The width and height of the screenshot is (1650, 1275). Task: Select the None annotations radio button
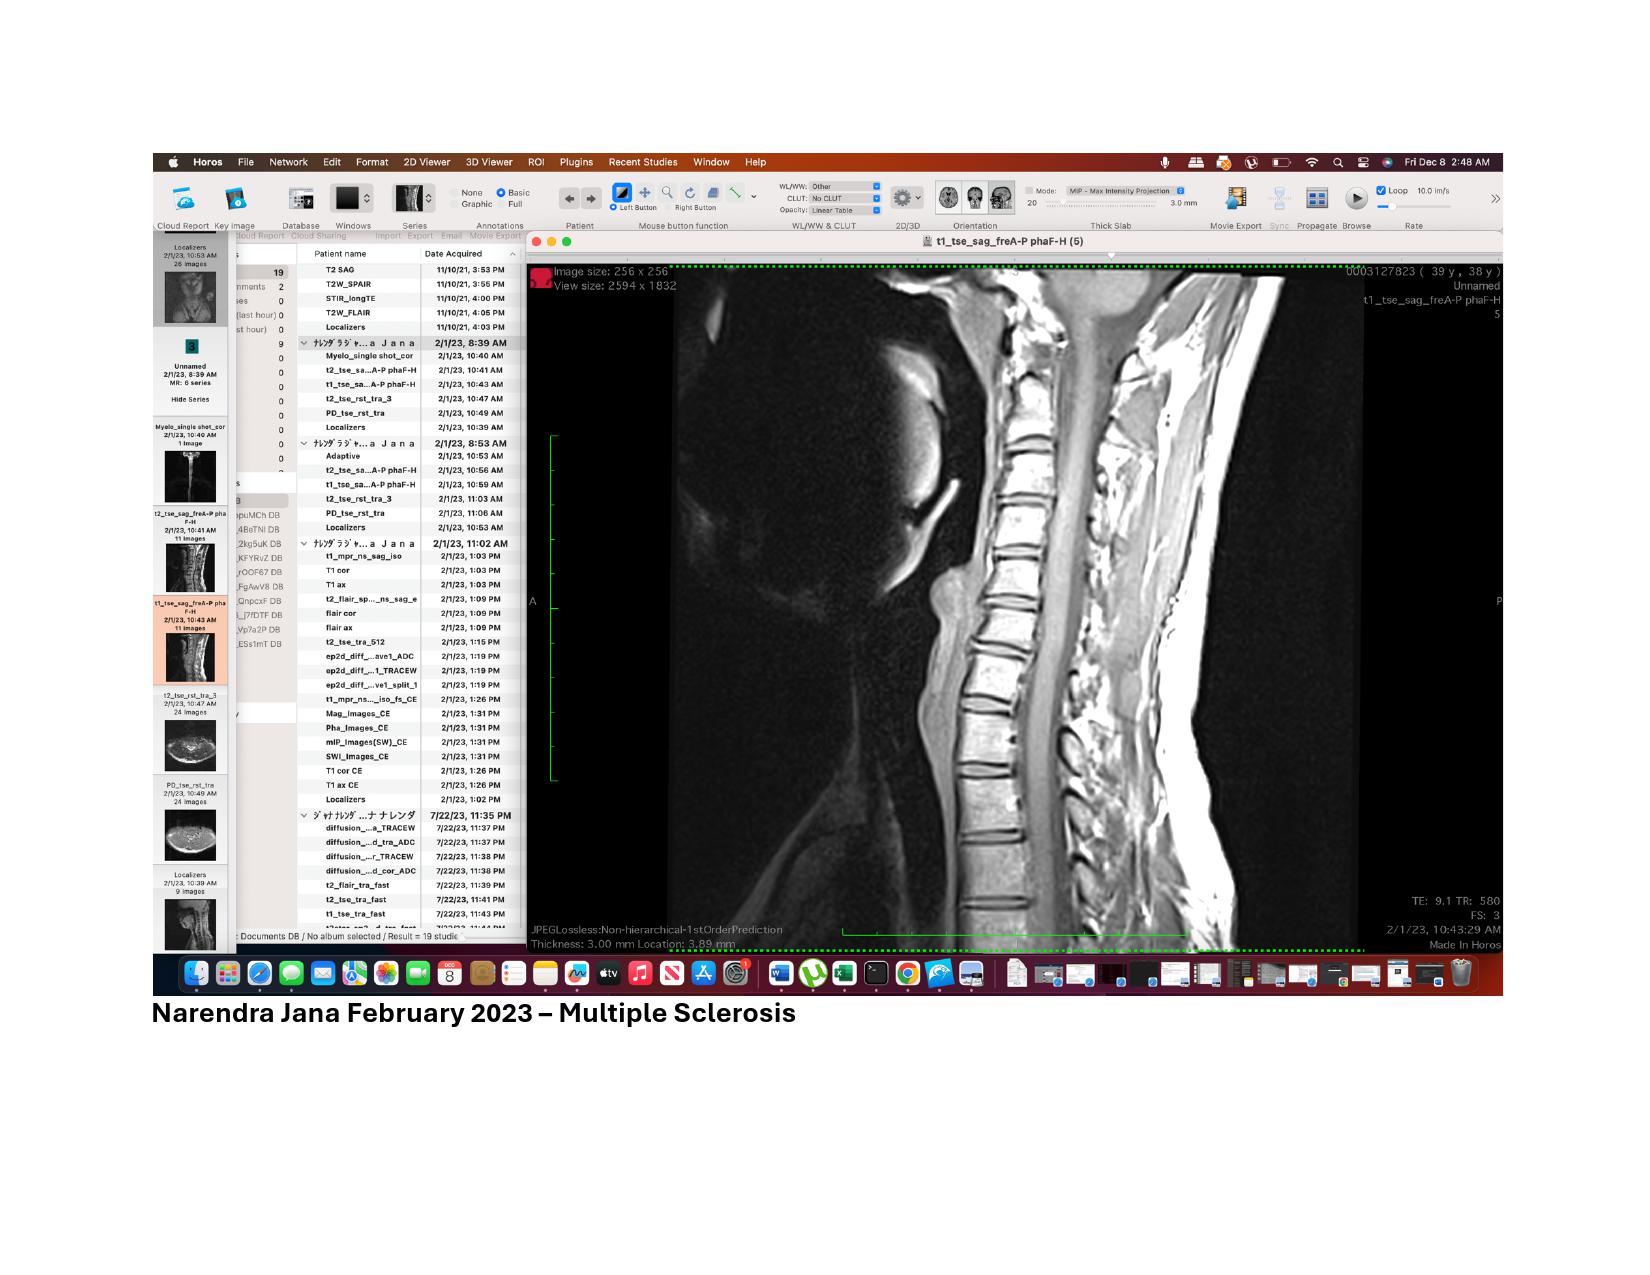point(455,193)
